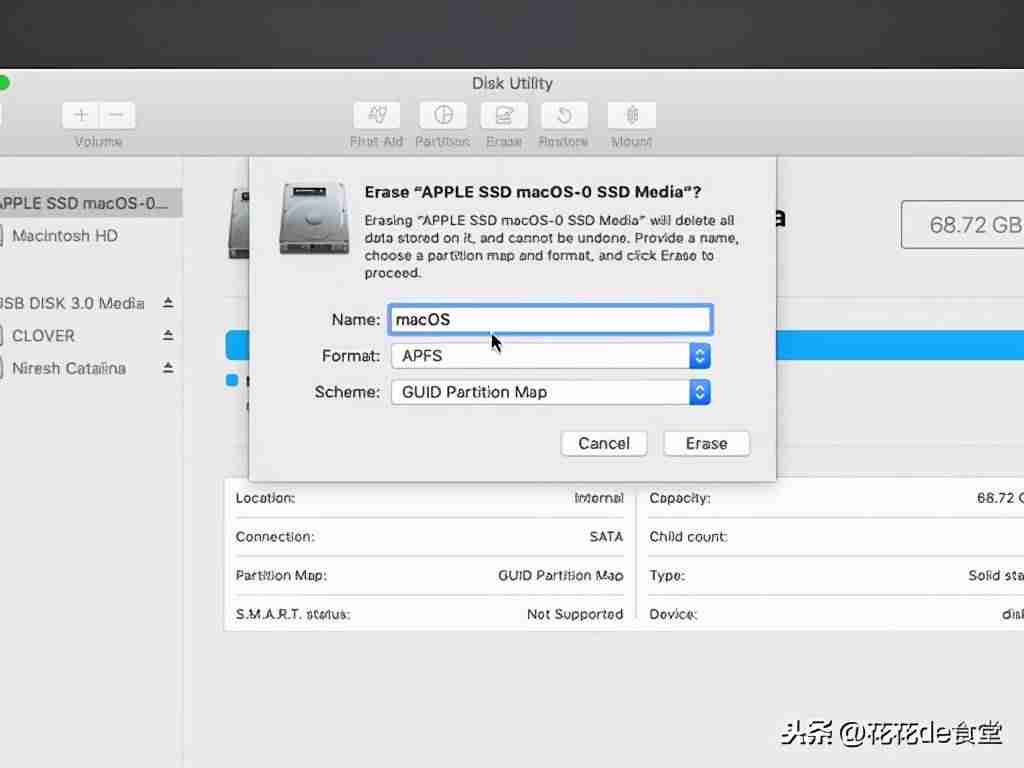1024x768 pixels.
Task: Select USB DISK 3.0 Media in the sidebar
Action: 91,303
